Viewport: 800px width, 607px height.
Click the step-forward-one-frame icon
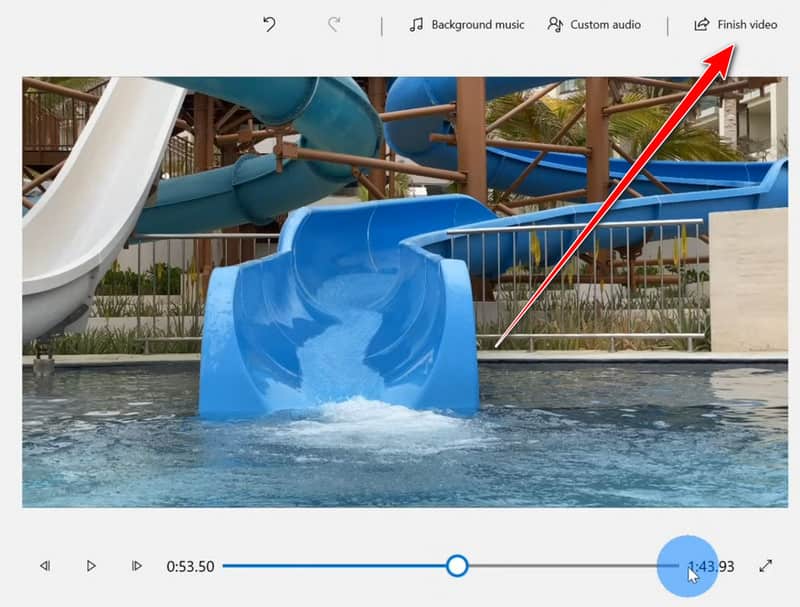click(x=136, y=565)
